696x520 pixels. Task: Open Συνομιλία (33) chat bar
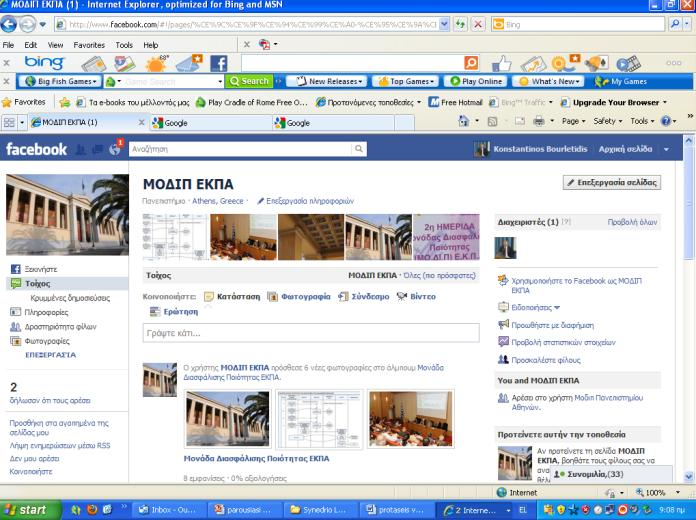[611, 474]
